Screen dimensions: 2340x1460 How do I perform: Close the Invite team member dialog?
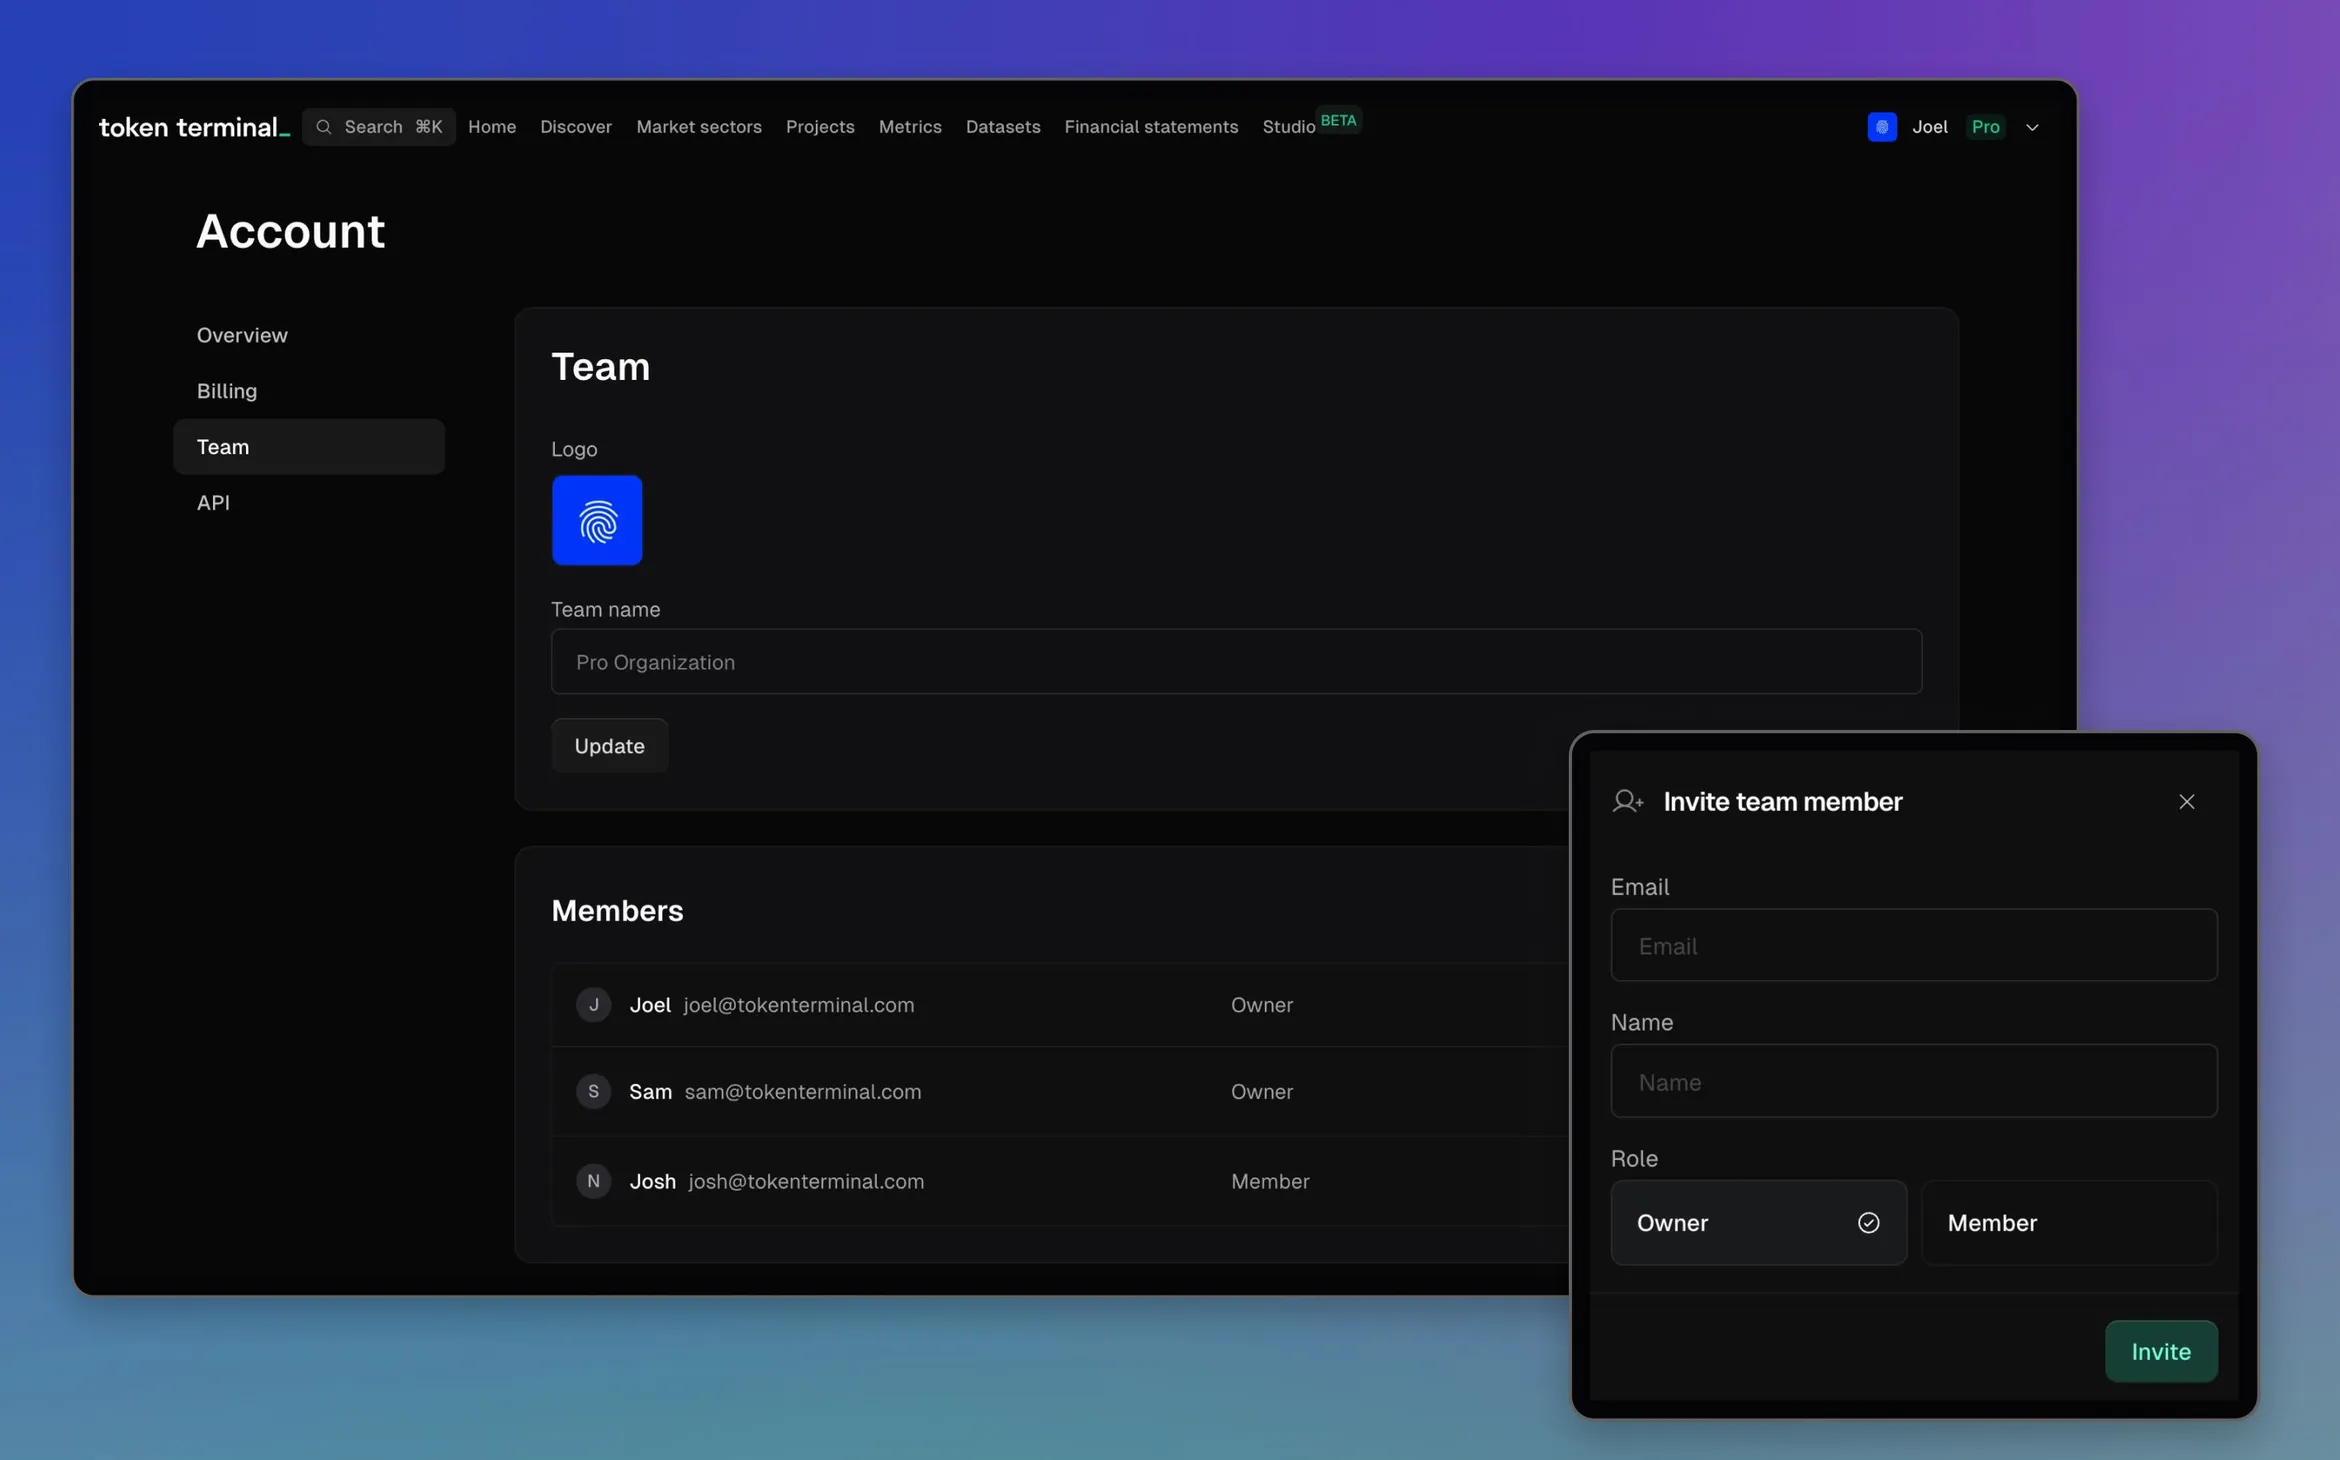(x=2186, y=801)
